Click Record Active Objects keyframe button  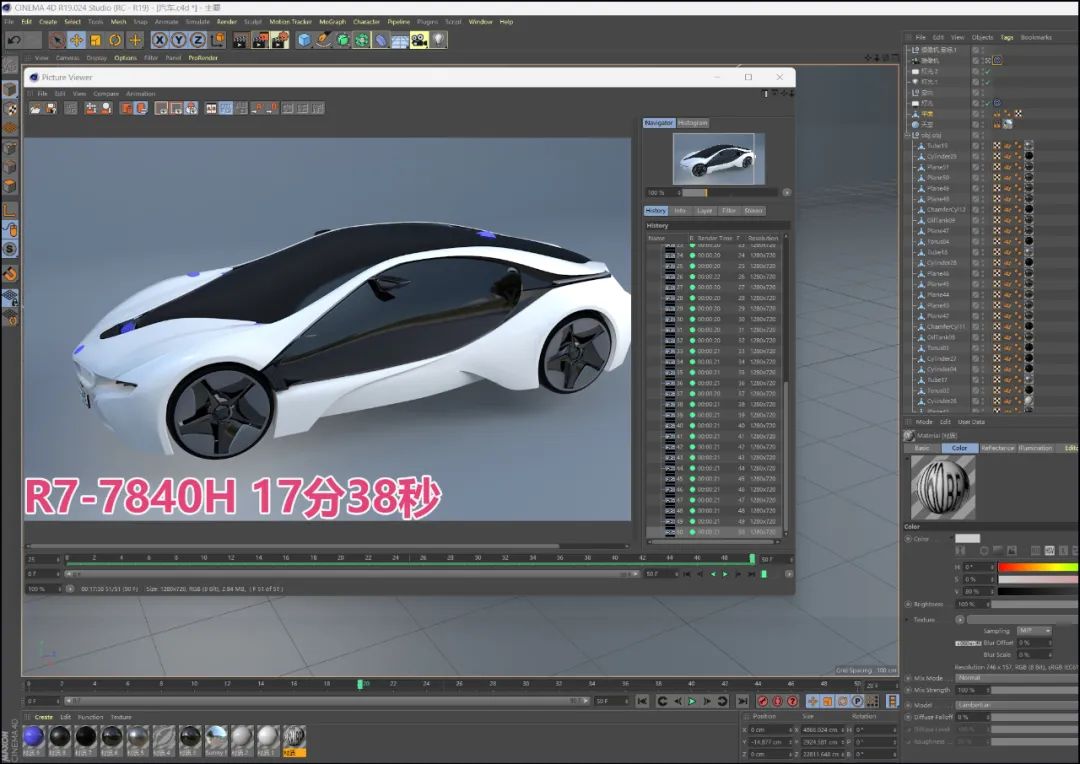[762, 701]
